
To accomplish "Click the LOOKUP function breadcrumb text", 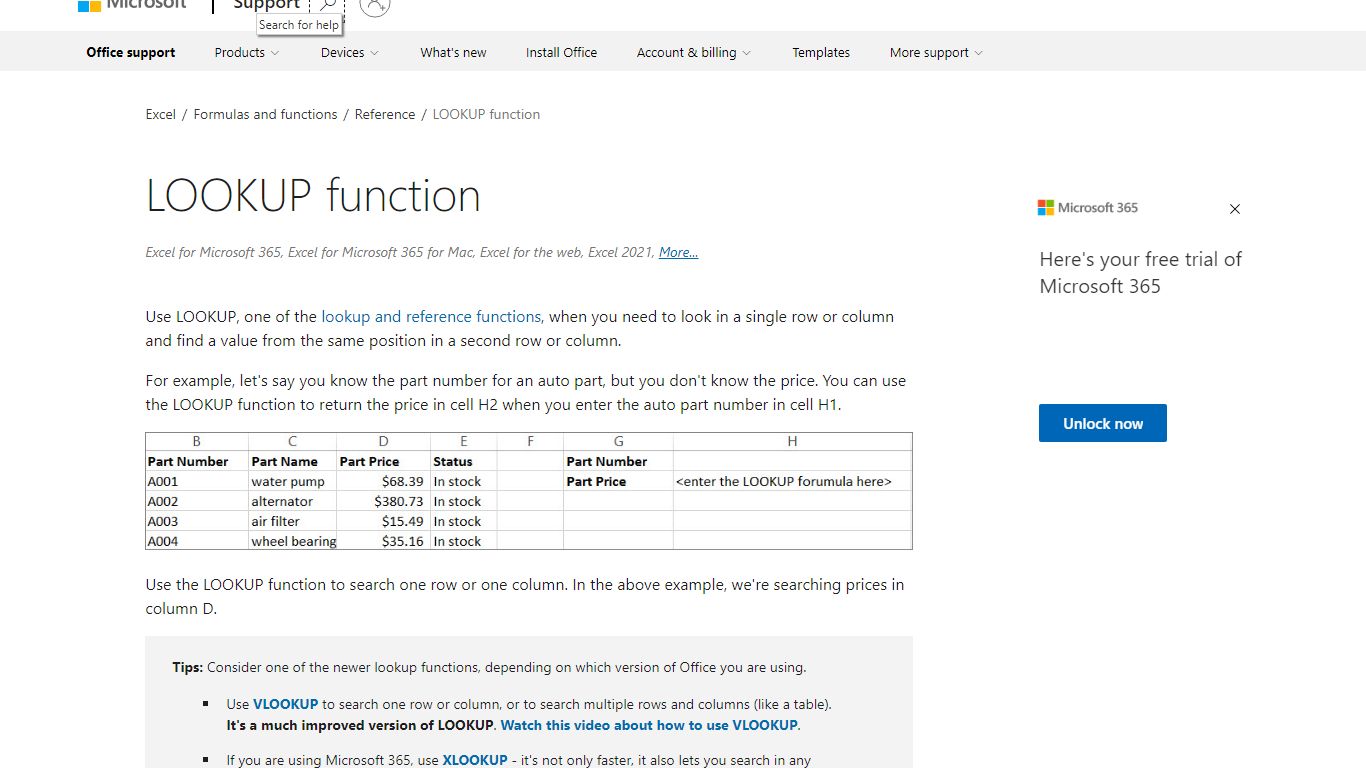I will (x=486, y=114).
